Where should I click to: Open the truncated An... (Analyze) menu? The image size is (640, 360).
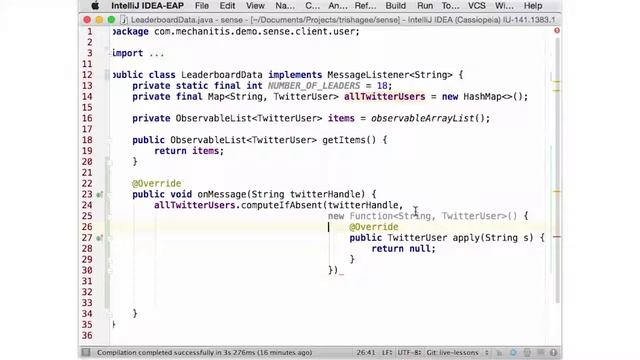pyautogui.click(x=338, y=6)
